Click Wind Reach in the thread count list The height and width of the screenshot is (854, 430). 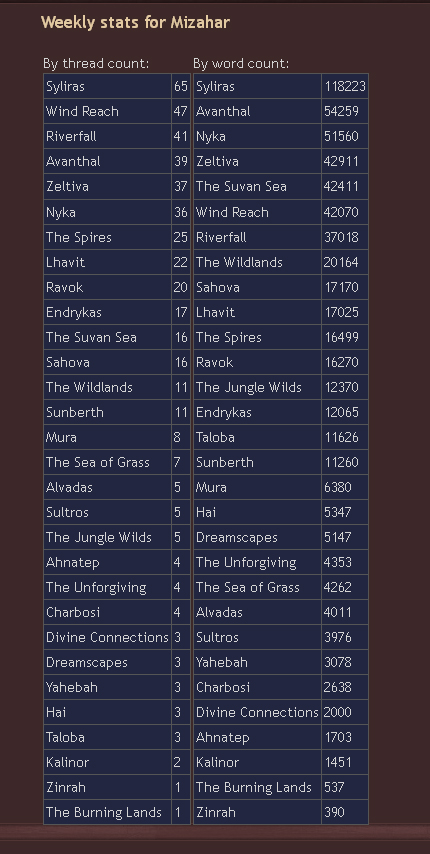point(82,112)
